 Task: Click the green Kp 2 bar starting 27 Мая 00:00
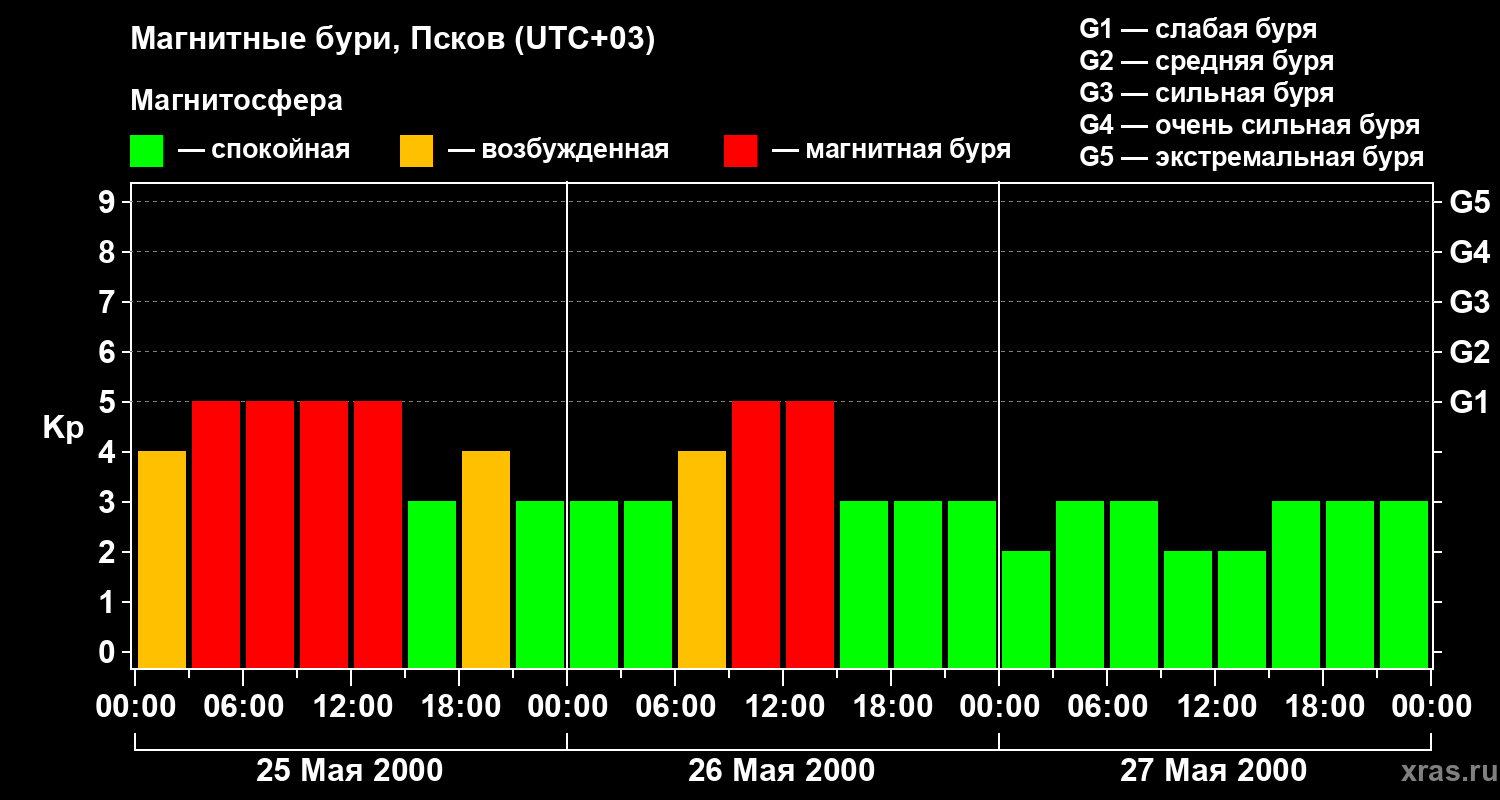coord(1026,610)
